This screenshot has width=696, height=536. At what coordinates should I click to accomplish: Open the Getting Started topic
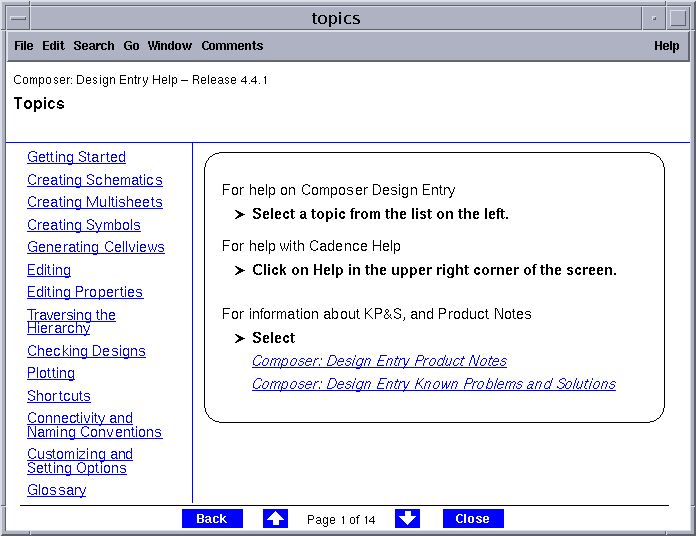(76, 157)
